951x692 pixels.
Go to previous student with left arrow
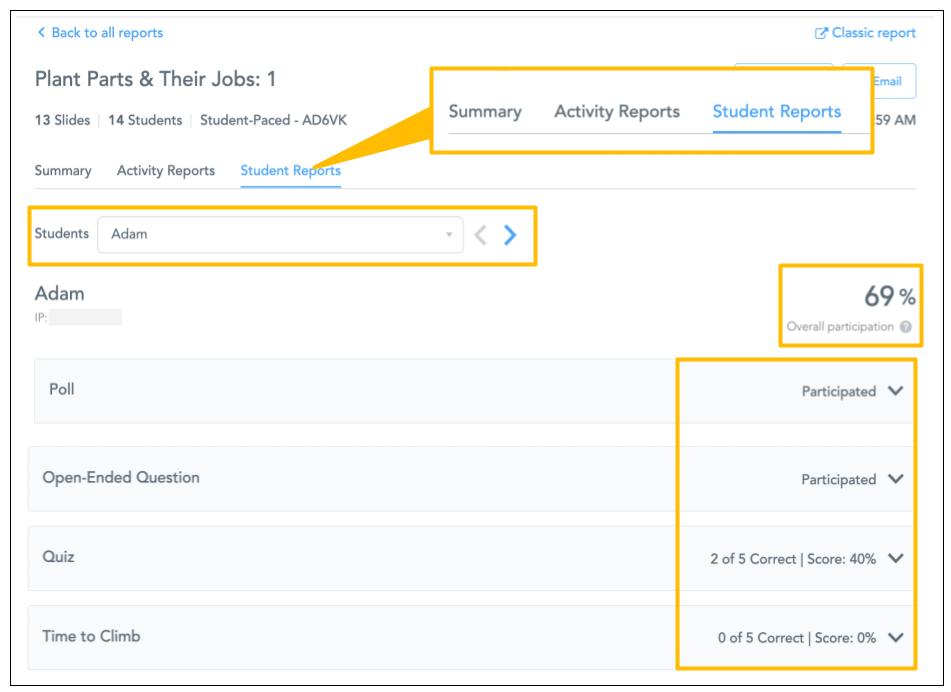481,235
